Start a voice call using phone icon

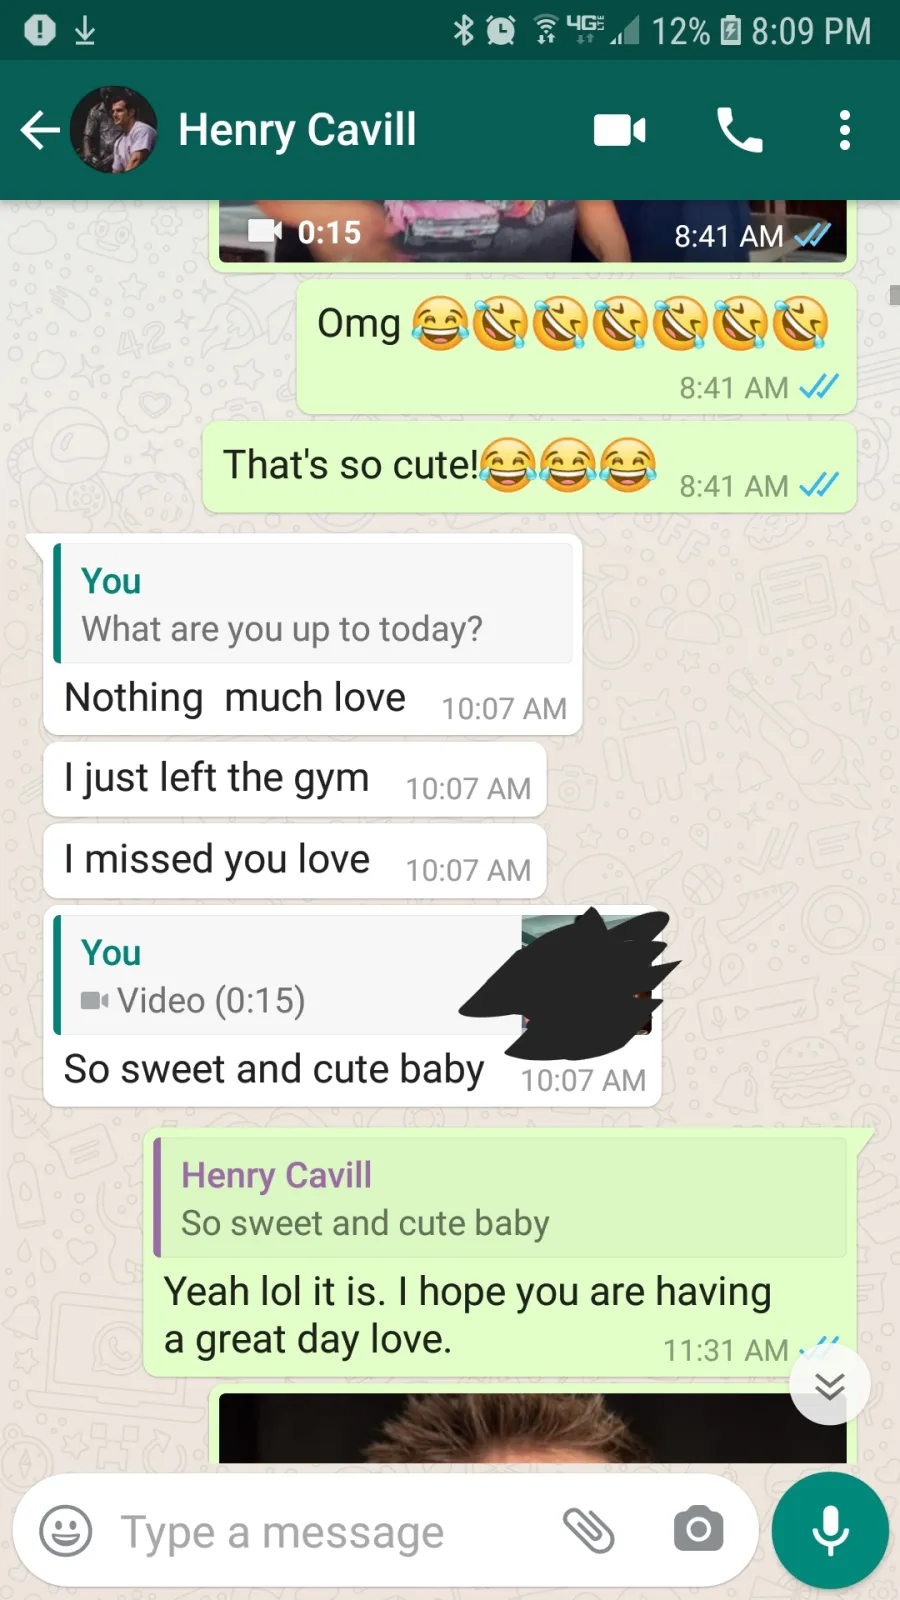[740, 130]
